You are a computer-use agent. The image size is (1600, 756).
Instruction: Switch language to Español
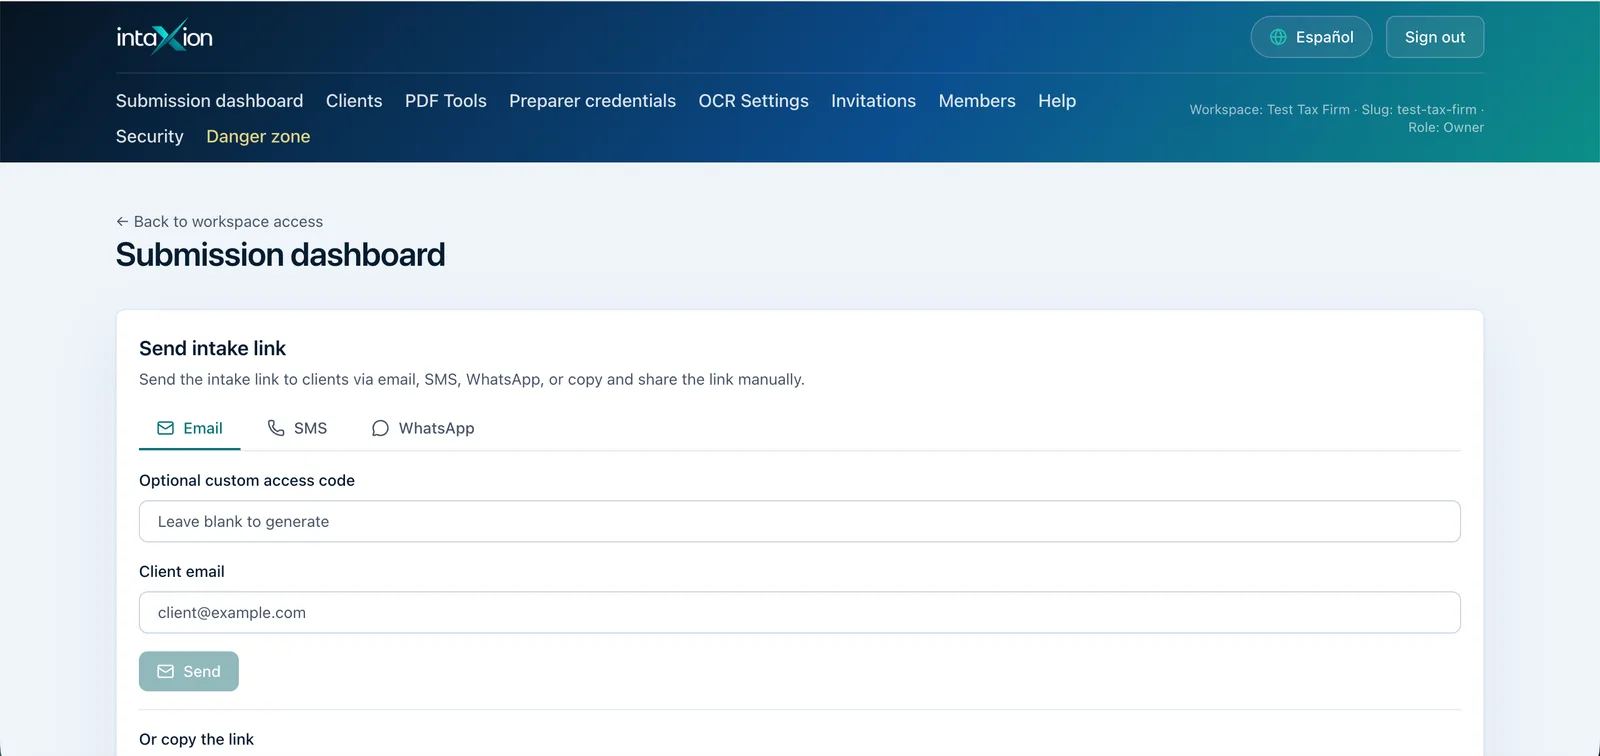point(1311,37)
